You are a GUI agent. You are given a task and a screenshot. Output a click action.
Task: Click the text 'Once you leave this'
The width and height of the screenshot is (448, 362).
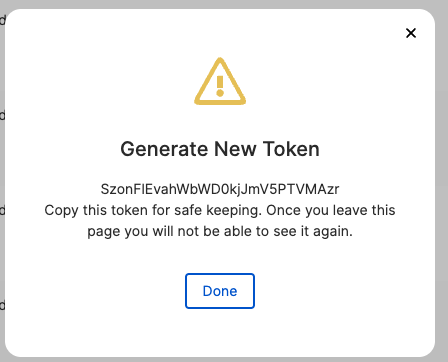coord(331,210)
